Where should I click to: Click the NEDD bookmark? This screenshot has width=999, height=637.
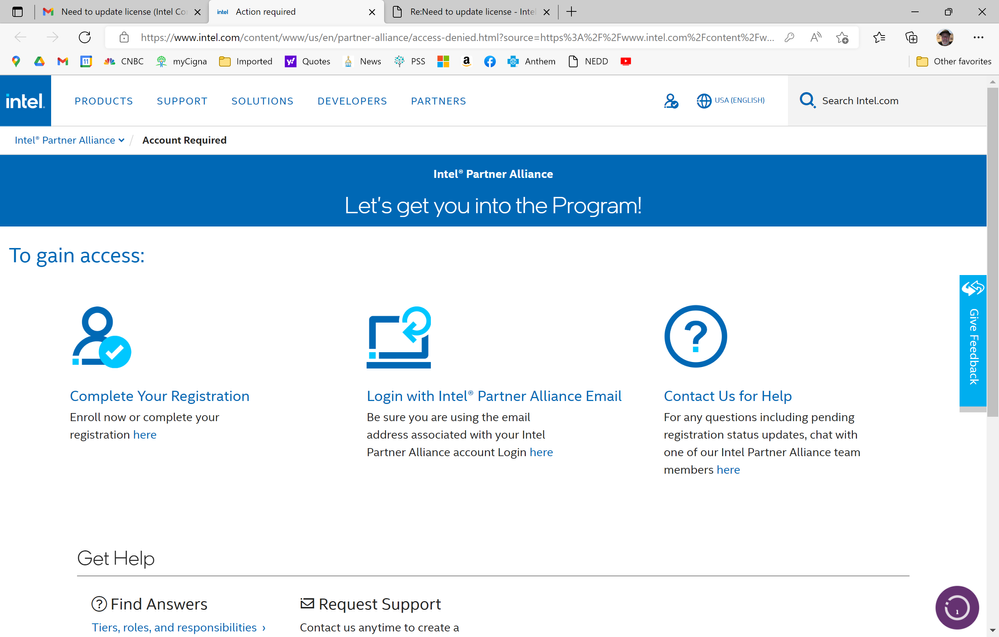click(587, 61)
